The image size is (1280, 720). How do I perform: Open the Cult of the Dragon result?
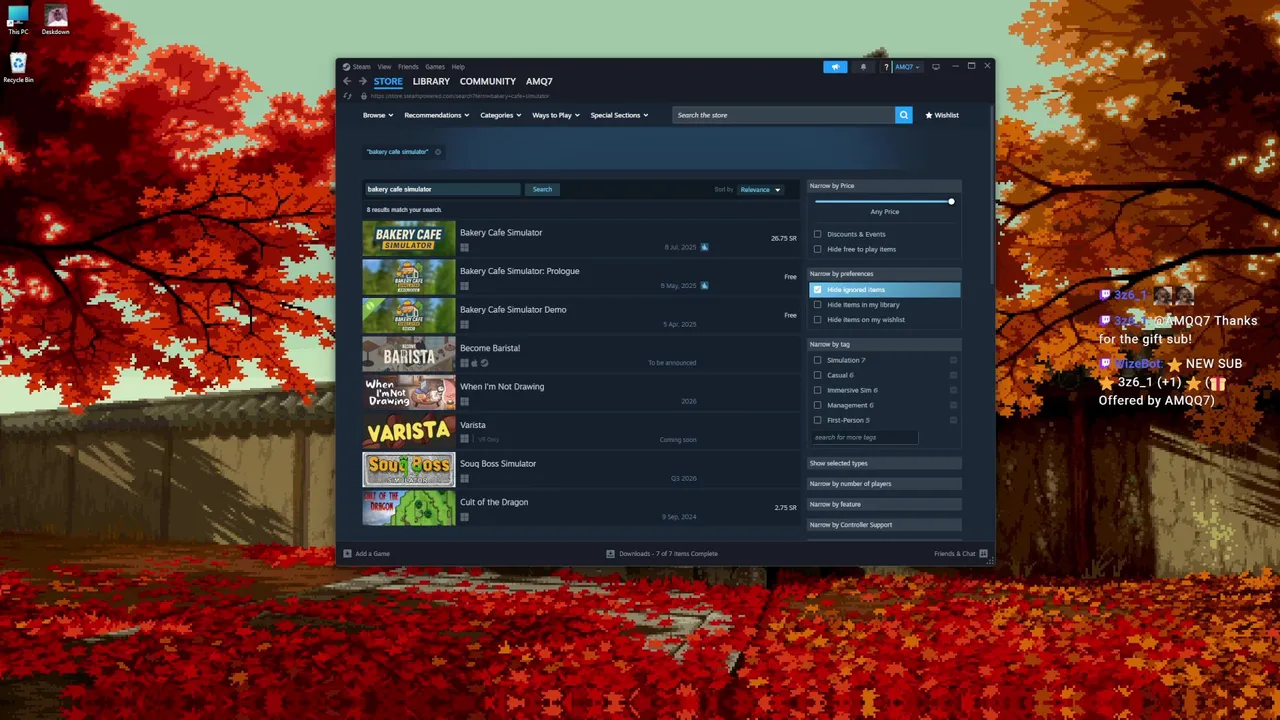580,508
